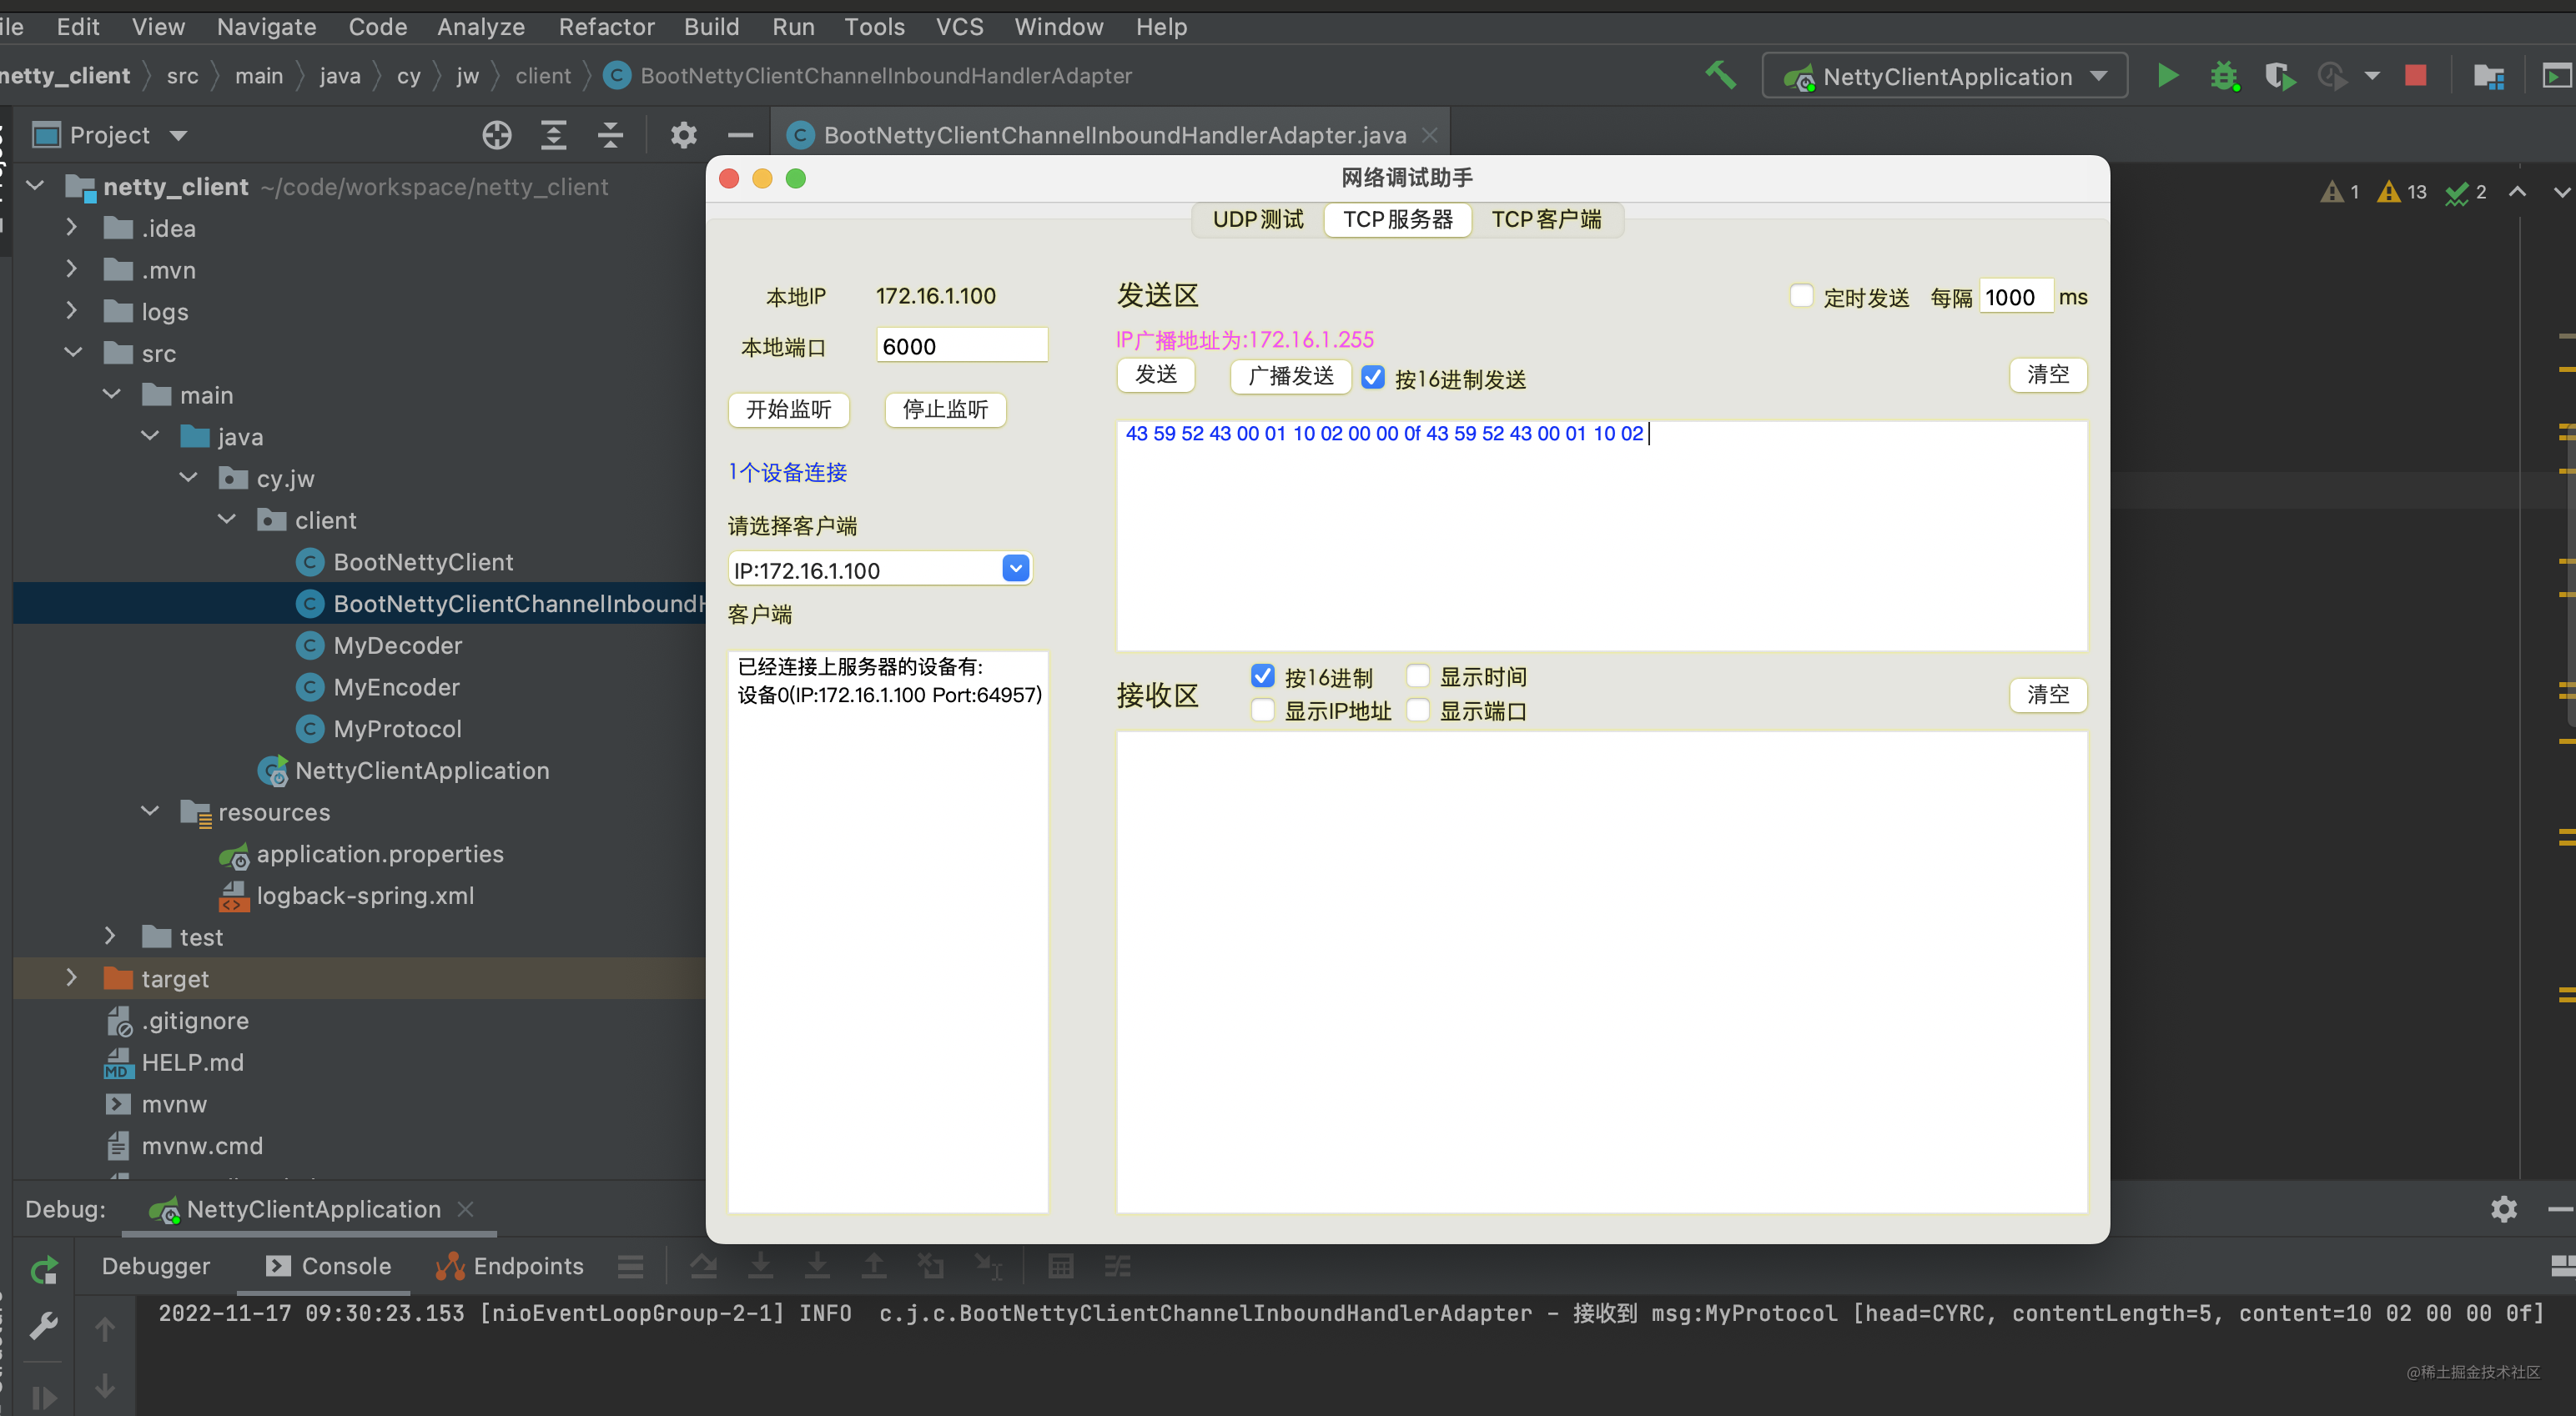Expand the logs folder
Viewport: 2576px width, 1416px height.
(x=71, y=311)
